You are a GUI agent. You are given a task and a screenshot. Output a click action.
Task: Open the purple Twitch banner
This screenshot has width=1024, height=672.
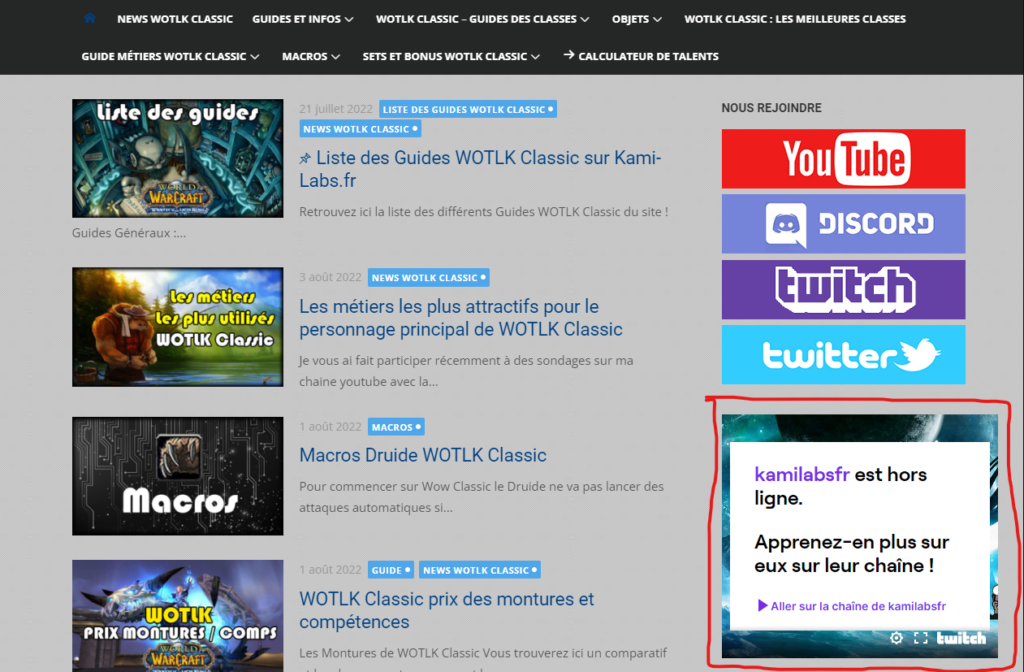pyautogui.click(x=843, y=289)
